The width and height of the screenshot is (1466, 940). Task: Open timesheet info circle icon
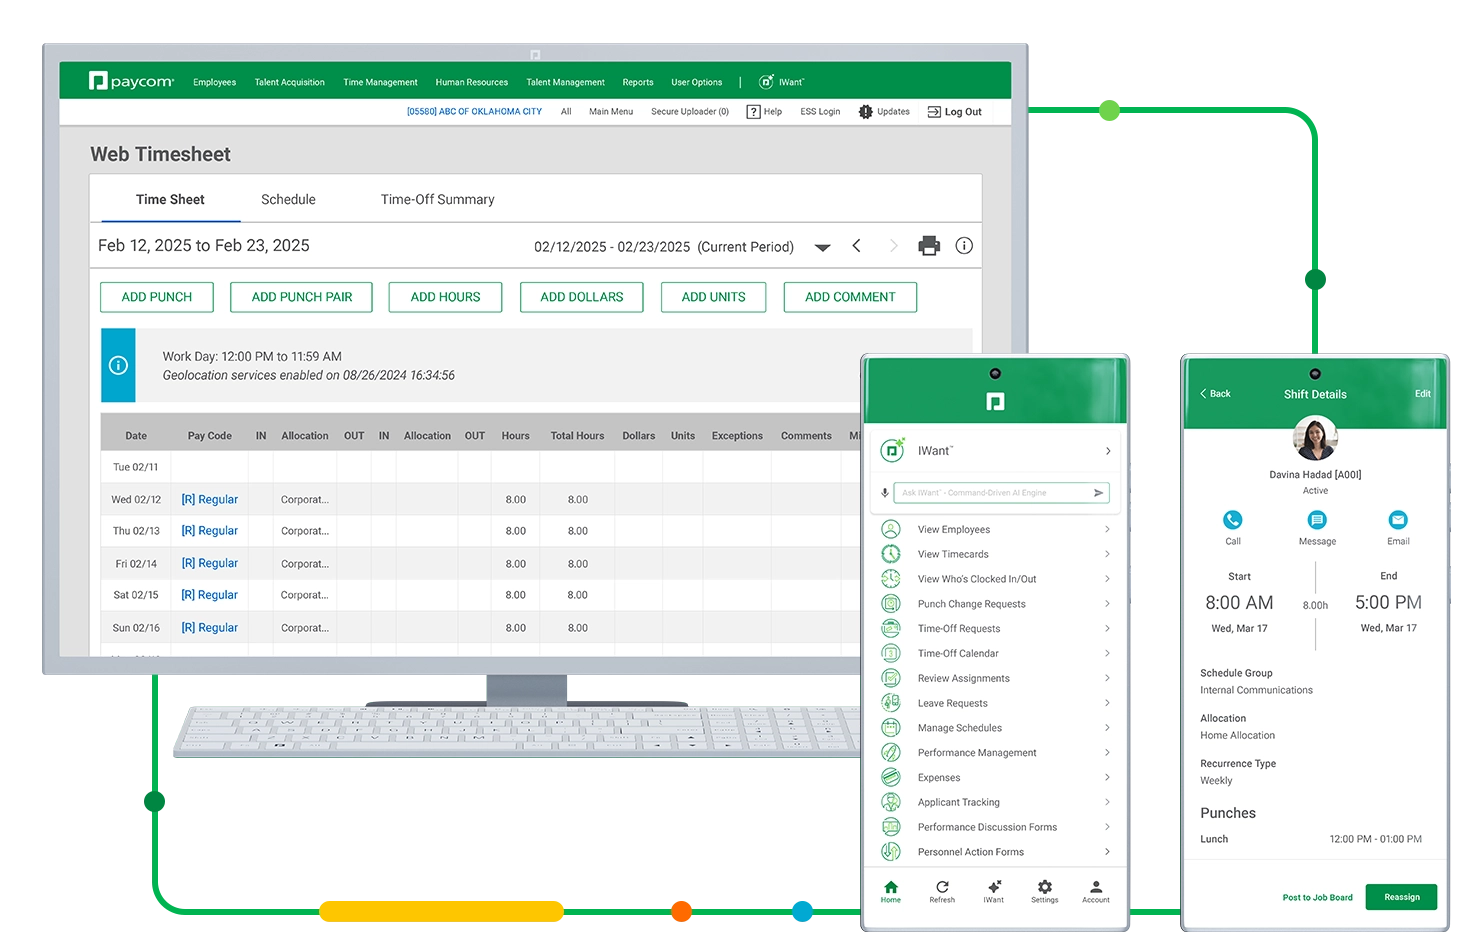(x=964, y=246)
